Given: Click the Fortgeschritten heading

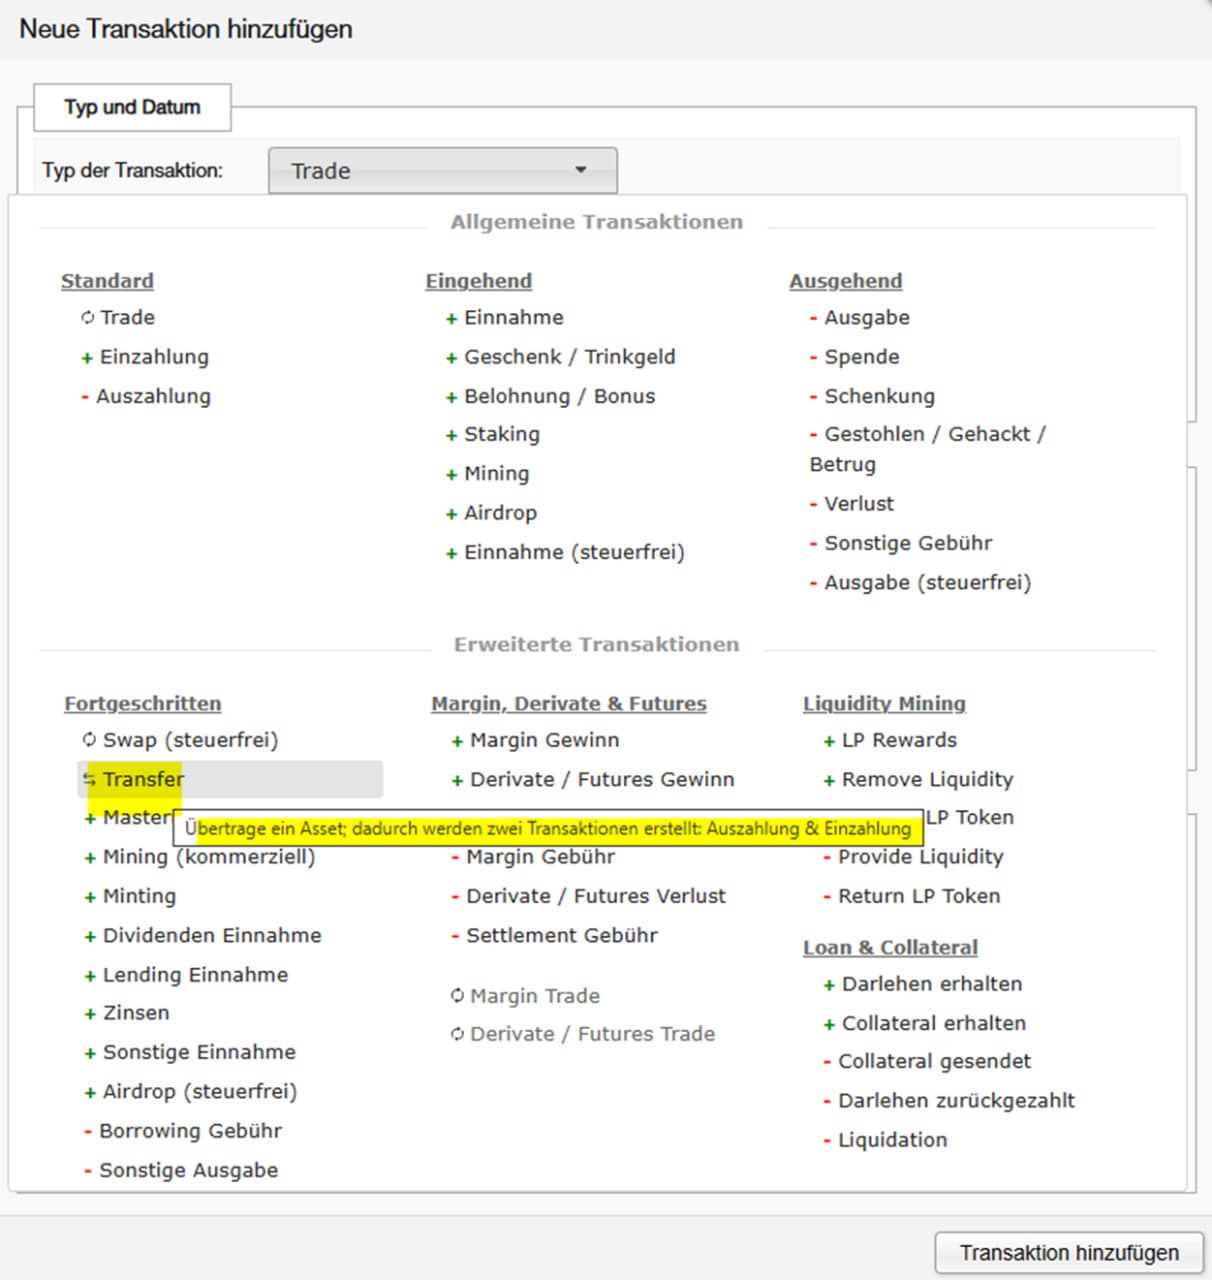Looking at the screenshot, I should pyautogui.click(x=142, y=704).
